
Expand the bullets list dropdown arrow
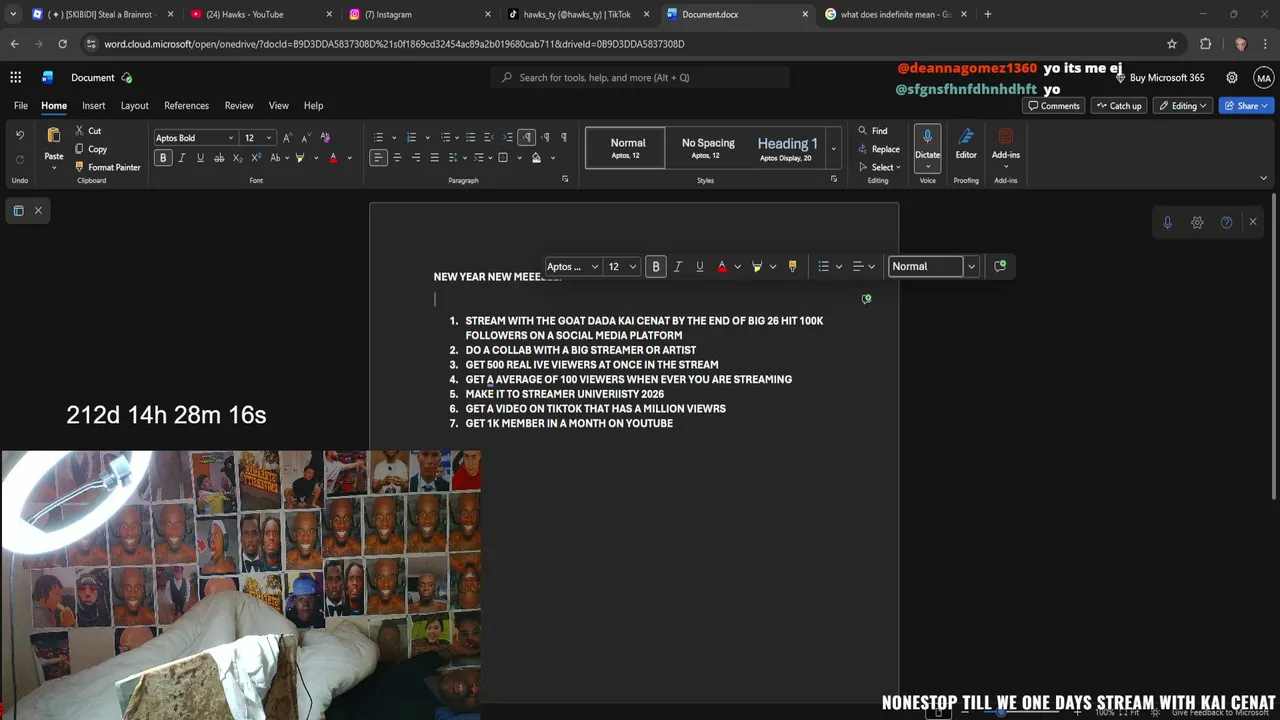[x=394, y=138]
